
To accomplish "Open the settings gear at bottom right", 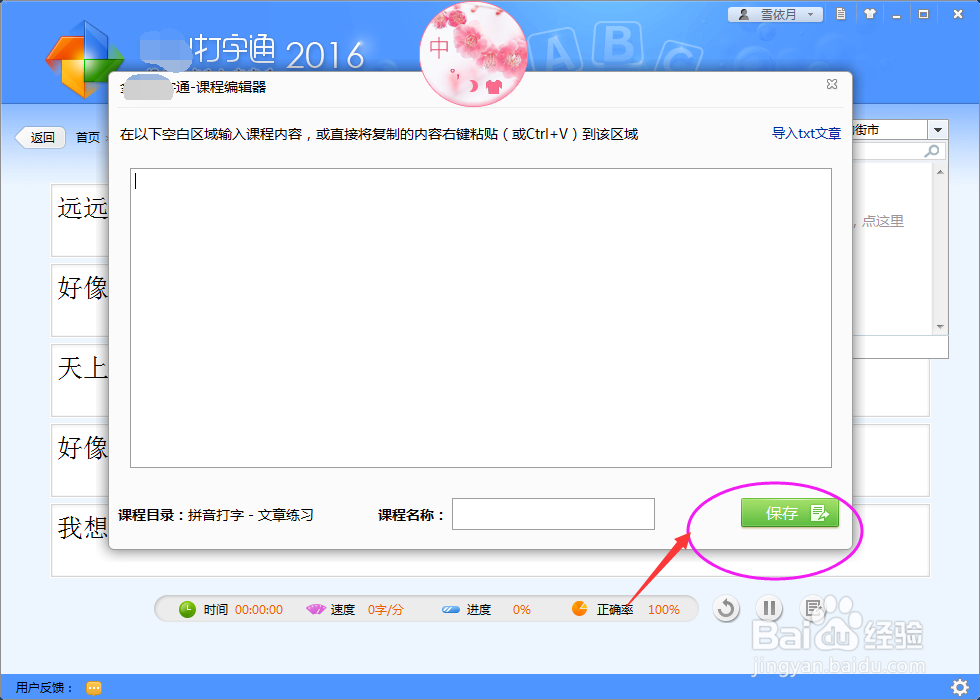I will click(x=961, y=687).
